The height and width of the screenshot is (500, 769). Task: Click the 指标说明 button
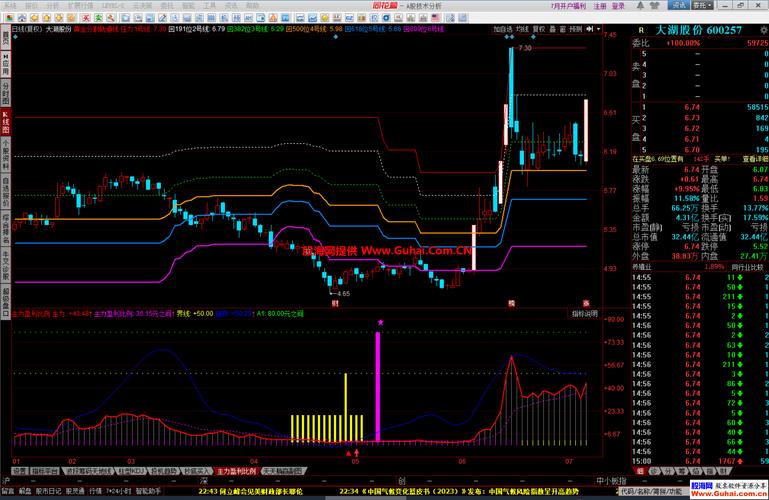585,313
